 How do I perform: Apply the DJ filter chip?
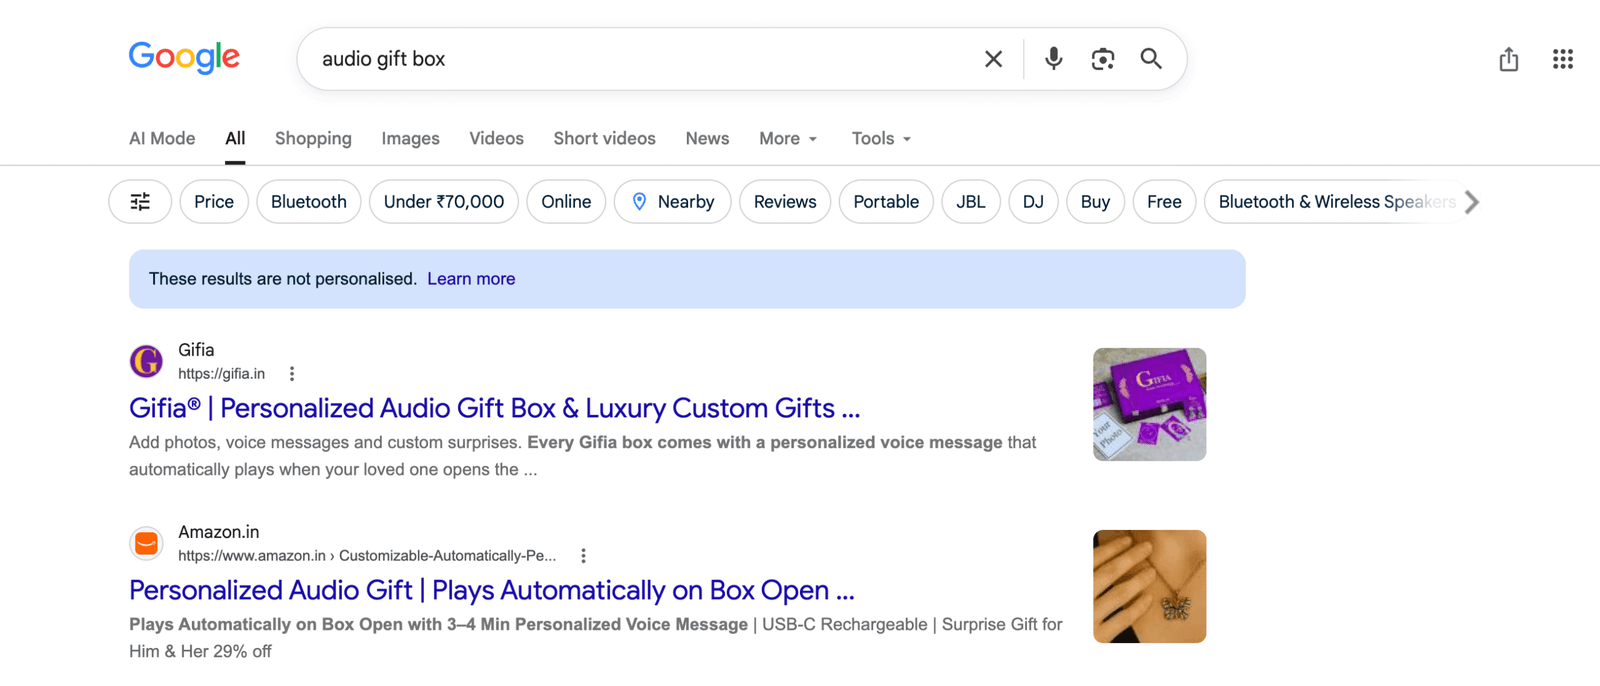(1033, 202)
